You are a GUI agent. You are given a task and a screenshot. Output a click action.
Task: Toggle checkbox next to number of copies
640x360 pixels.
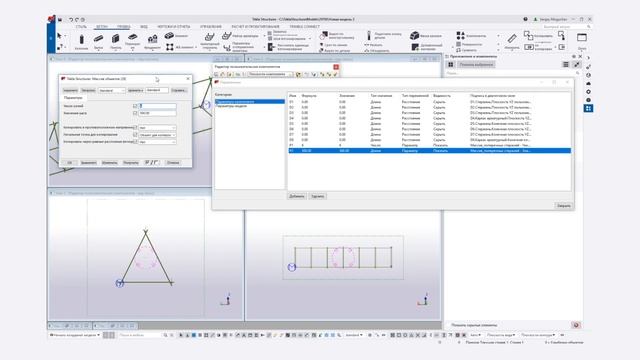pyautogui.click(x=135, y=106)
